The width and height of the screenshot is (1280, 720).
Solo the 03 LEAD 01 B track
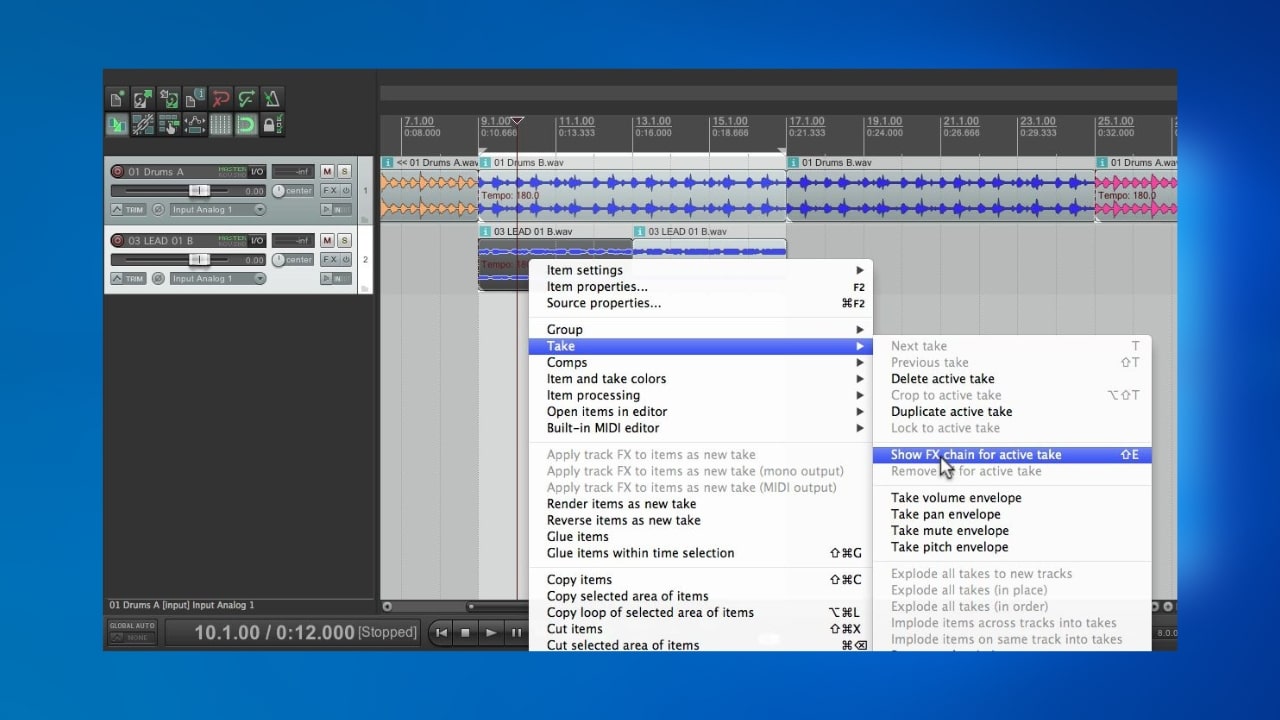(x=344, y=241)
